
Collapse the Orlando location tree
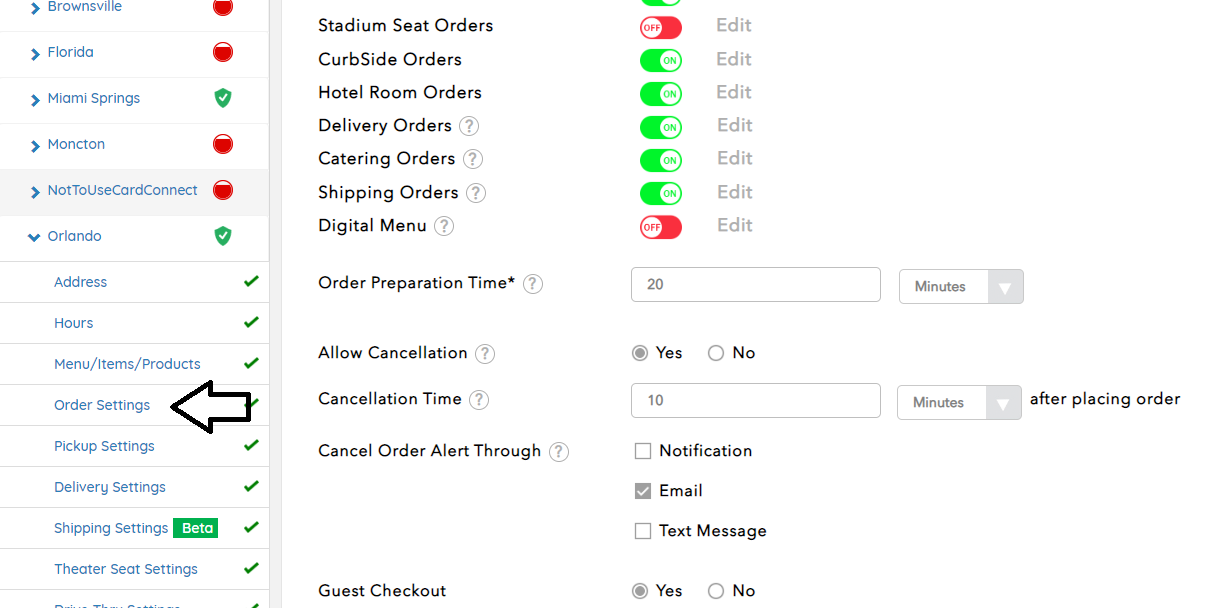35,237
